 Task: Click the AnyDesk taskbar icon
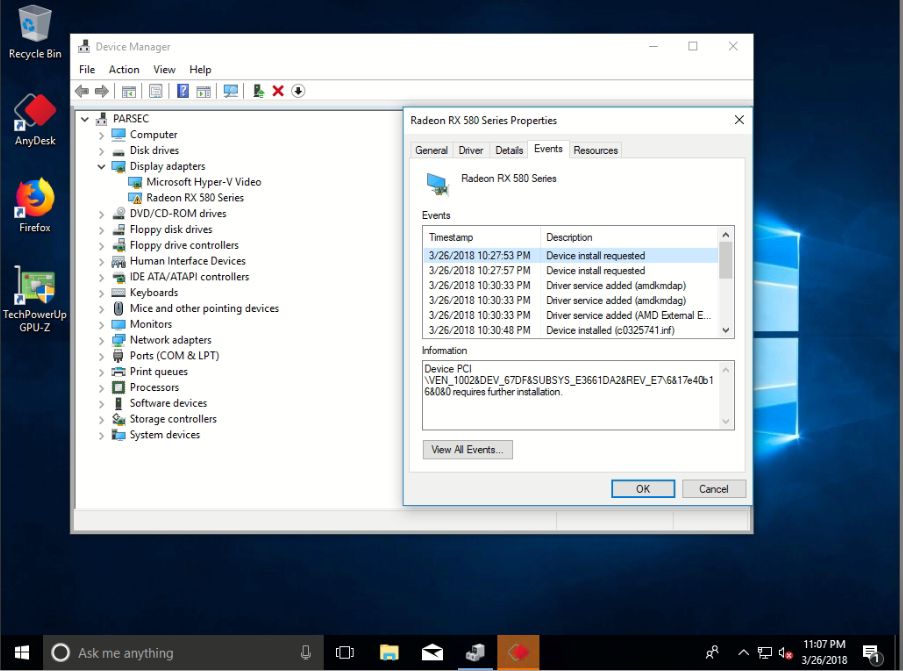coord(518,653)
